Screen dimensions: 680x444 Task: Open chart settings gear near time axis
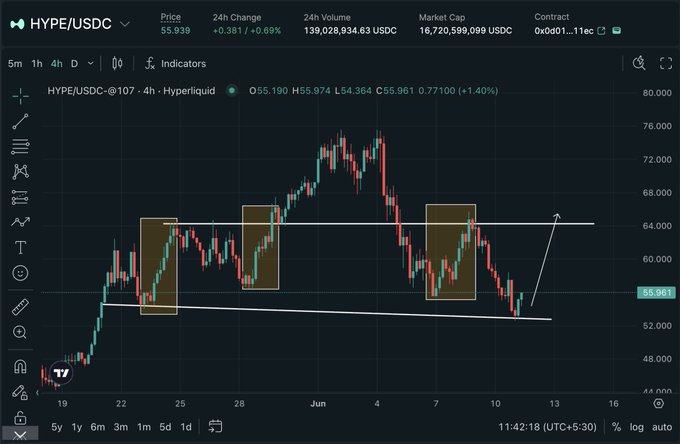658,403
